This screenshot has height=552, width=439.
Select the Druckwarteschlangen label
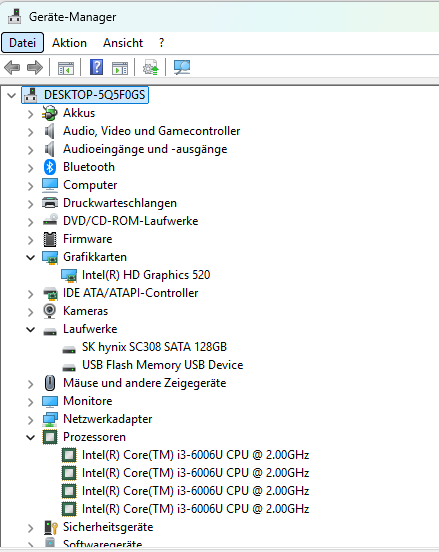(120, 203)
